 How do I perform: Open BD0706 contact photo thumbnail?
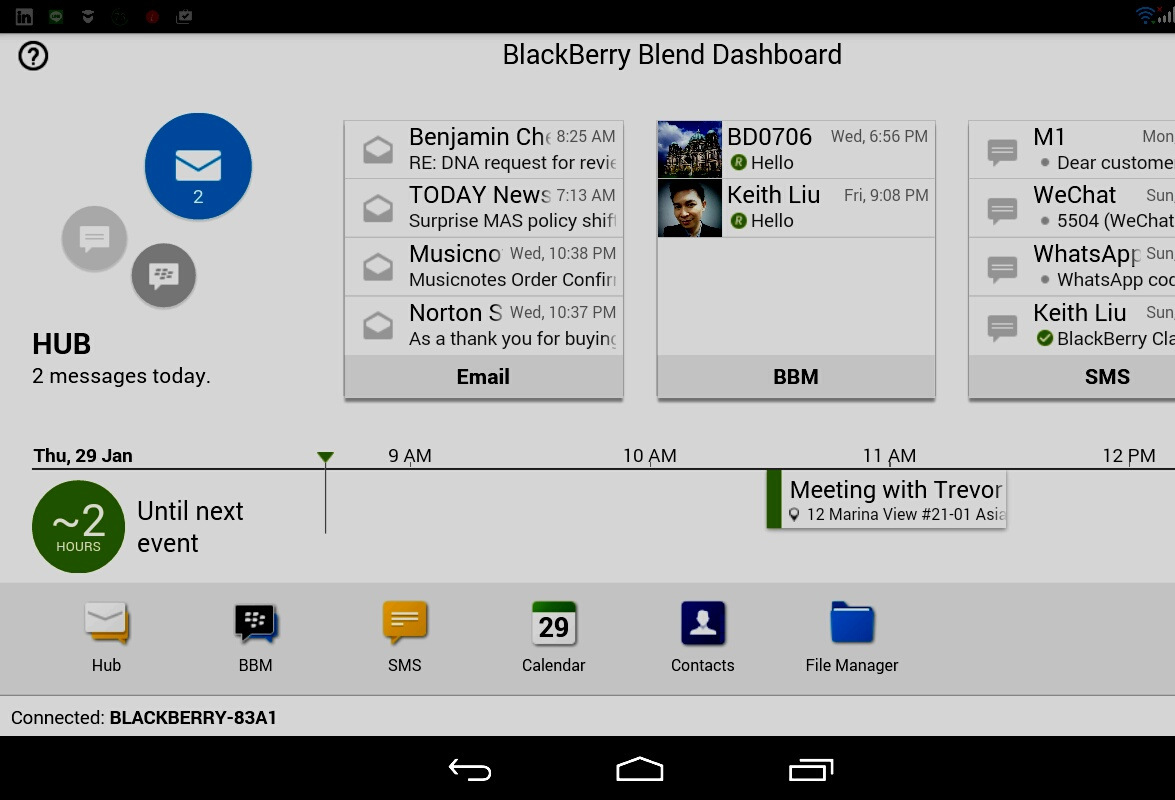point(689,149)
